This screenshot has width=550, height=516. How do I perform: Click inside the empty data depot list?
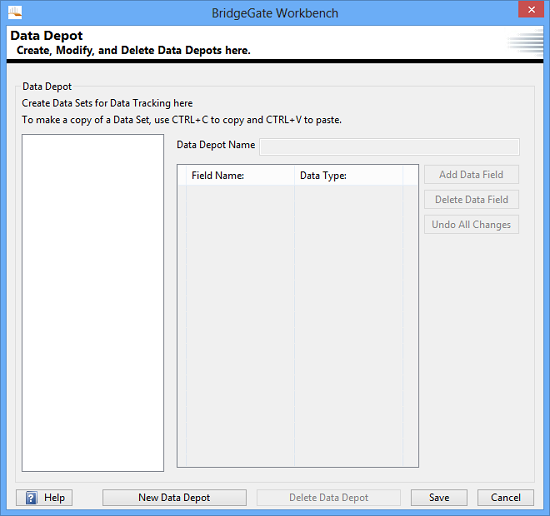coord(93,303)
